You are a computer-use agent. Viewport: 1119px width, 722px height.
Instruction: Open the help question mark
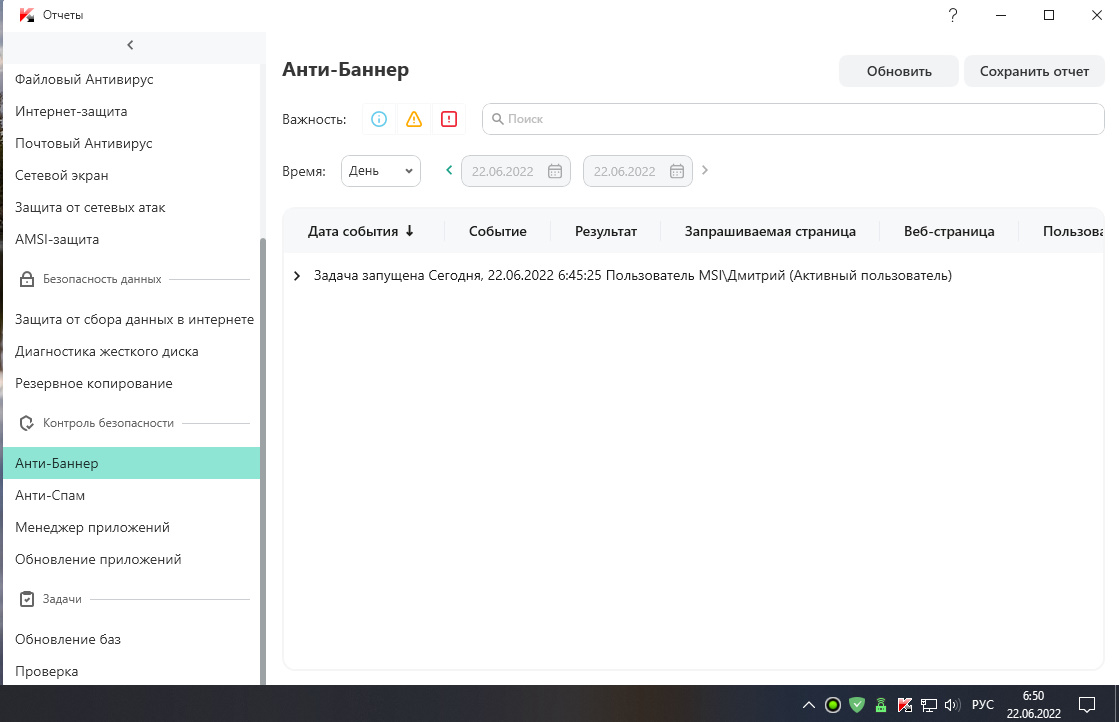pyautogui.click(x=953, y=15)
